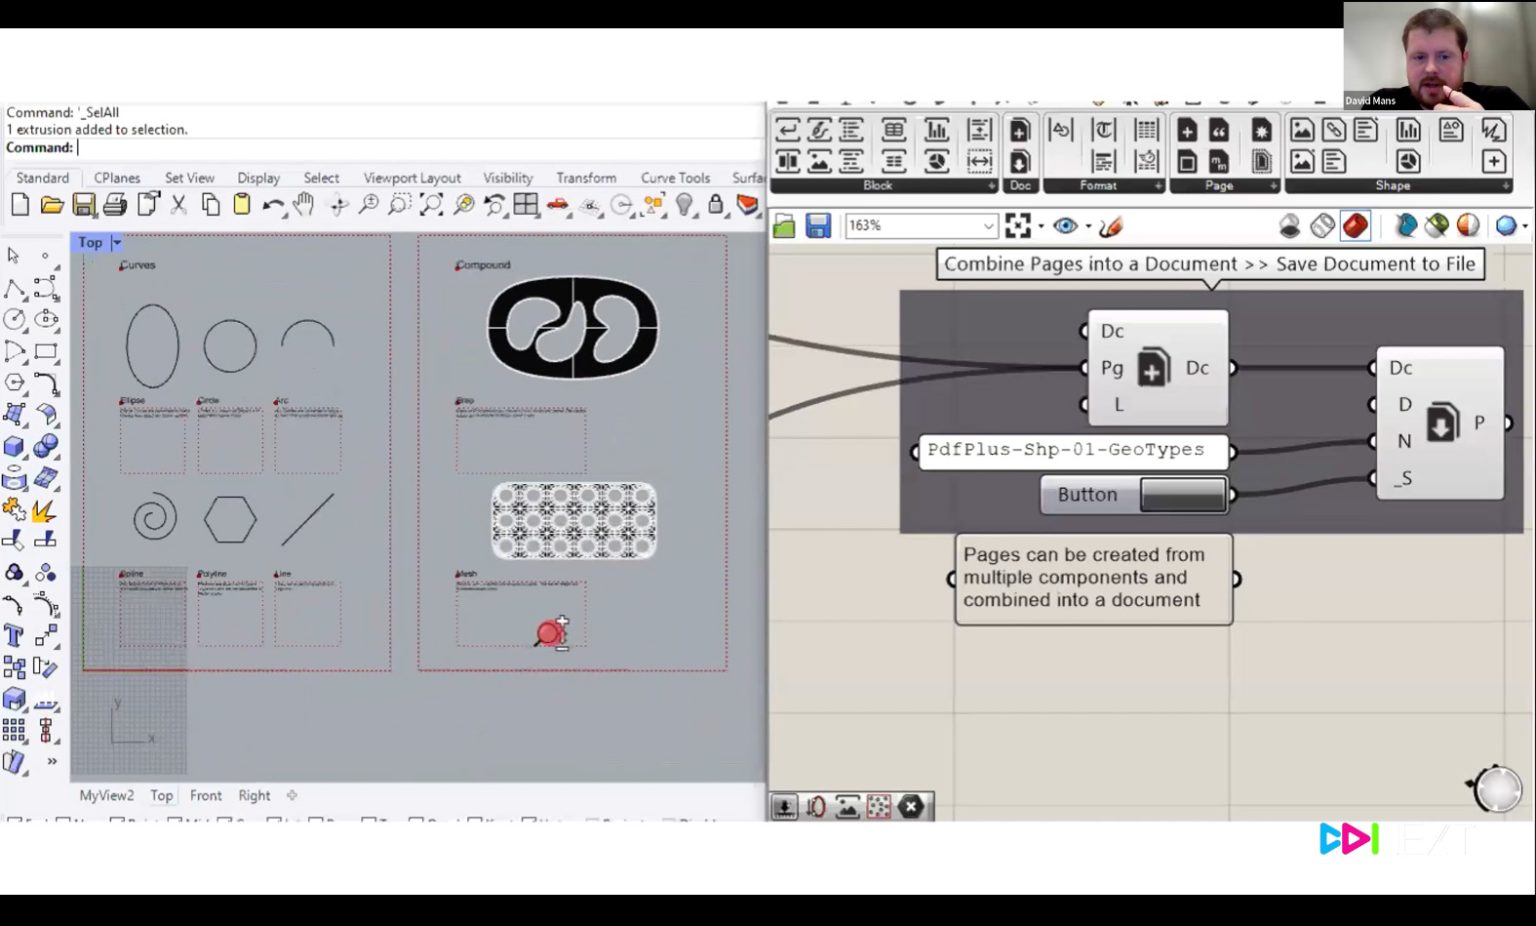Select the Pan hand tool
This screenshot has height=926, width=1536.
click(x=304, y=205)
